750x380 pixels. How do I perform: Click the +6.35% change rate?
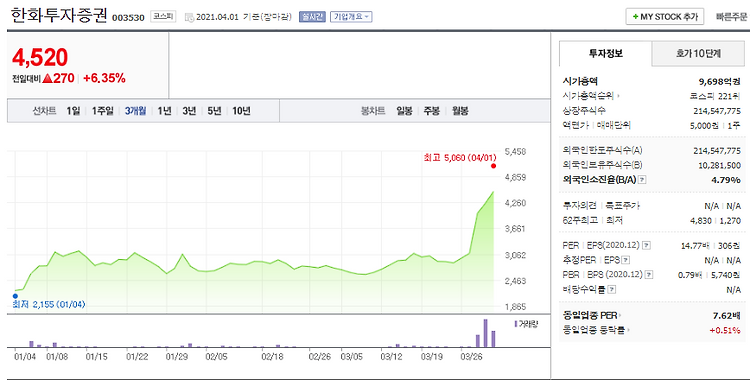coord(104,78)
